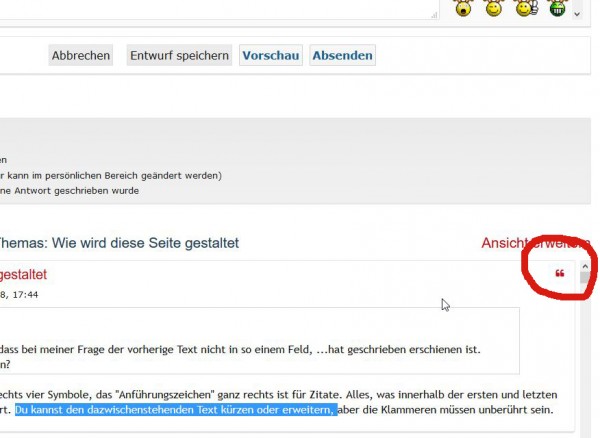The image size is (600, 438).
Task: Insert the green grinning smiley
Action: (557, 8)
